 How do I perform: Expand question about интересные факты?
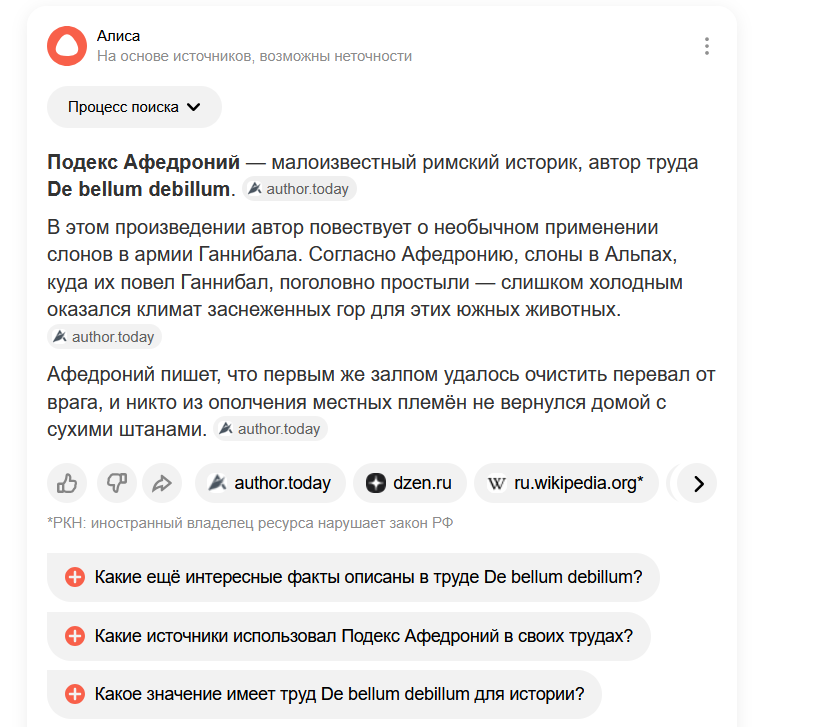[367, 577]
